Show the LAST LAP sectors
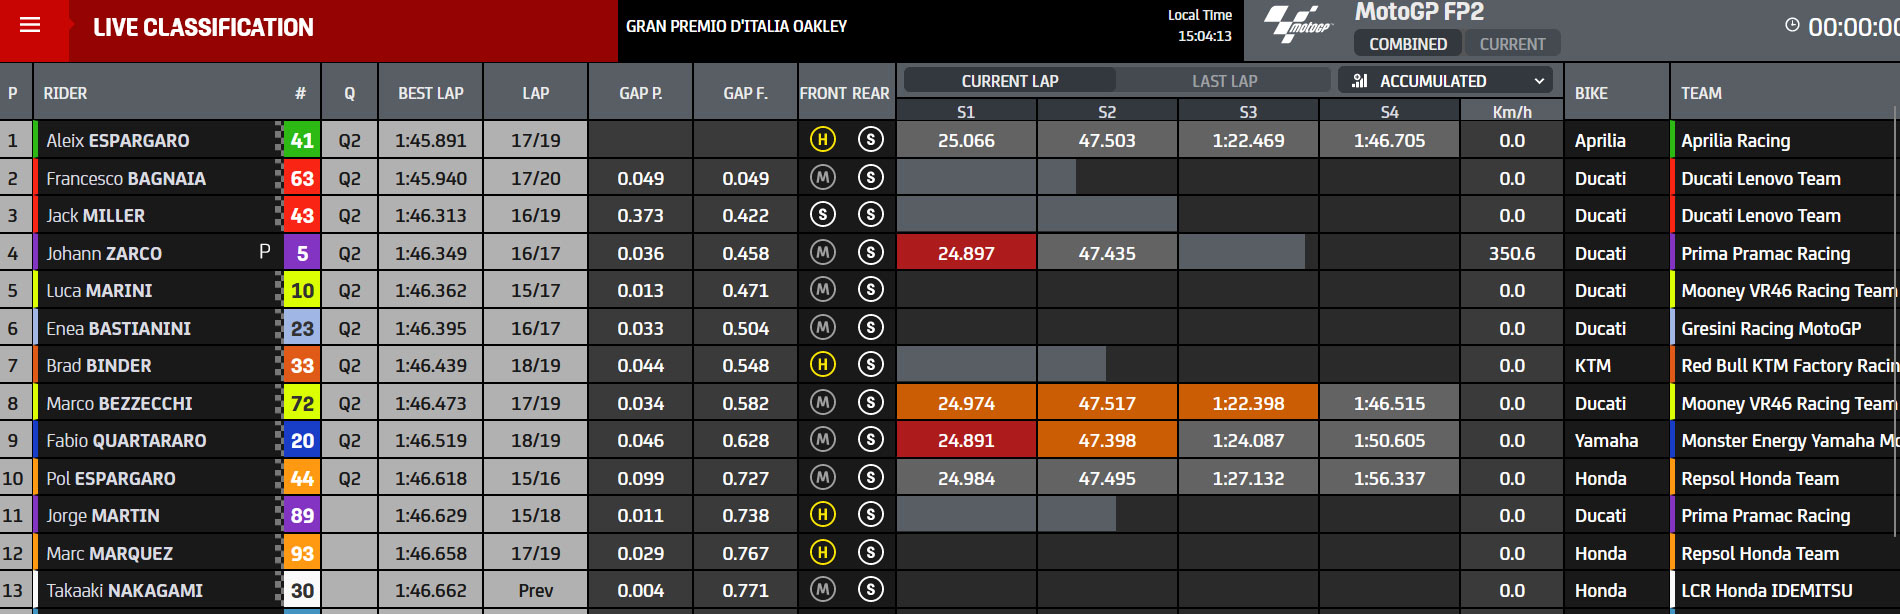This screenshot has height=614, width=1900. pos(1224,80)
